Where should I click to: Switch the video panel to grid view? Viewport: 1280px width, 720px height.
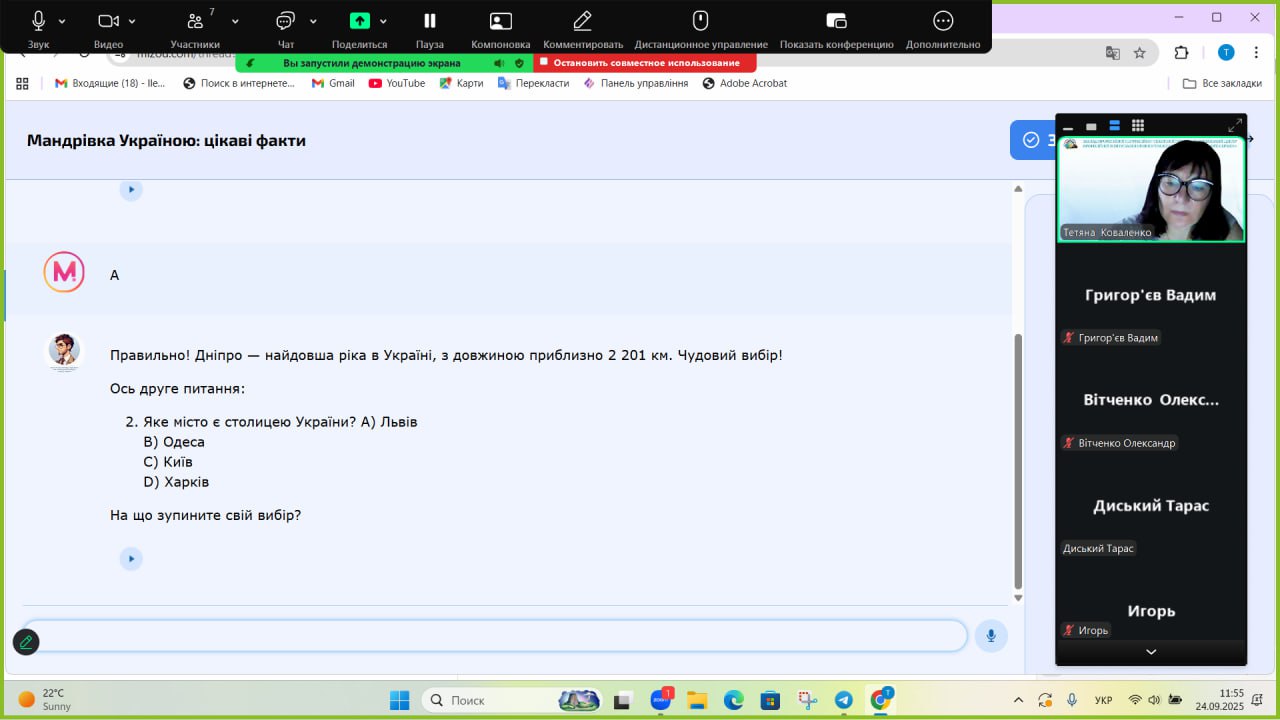pyautogui.click(x=1137, y=126)
